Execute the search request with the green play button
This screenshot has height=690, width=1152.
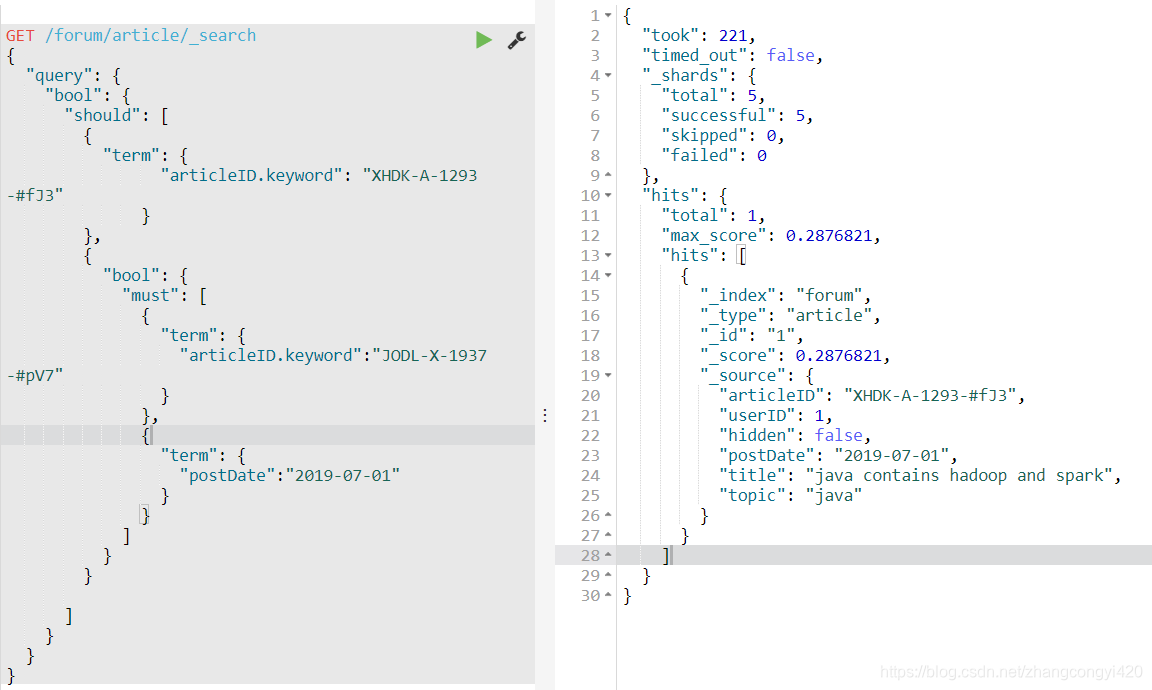click(x=484, y=39)
